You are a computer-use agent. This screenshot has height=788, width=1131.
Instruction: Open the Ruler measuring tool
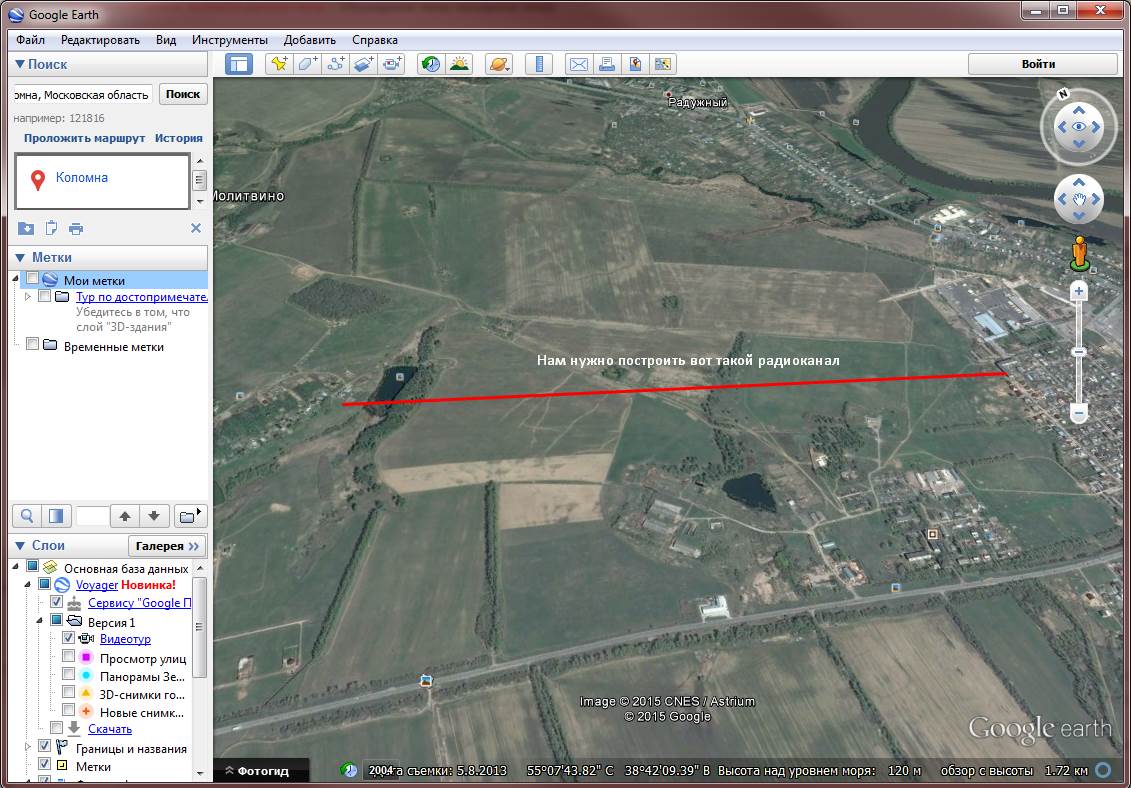tap(538, 64)
